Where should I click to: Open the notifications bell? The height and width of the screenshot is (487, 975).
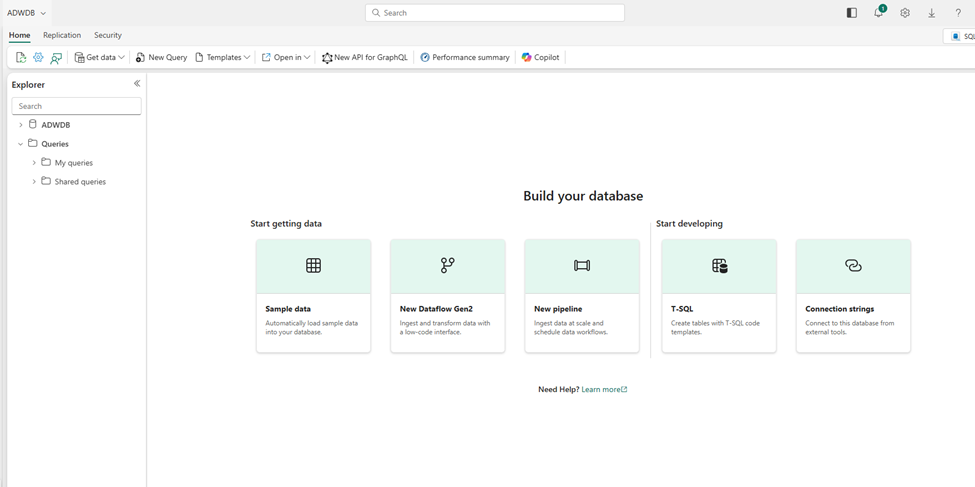coord(878,13)
